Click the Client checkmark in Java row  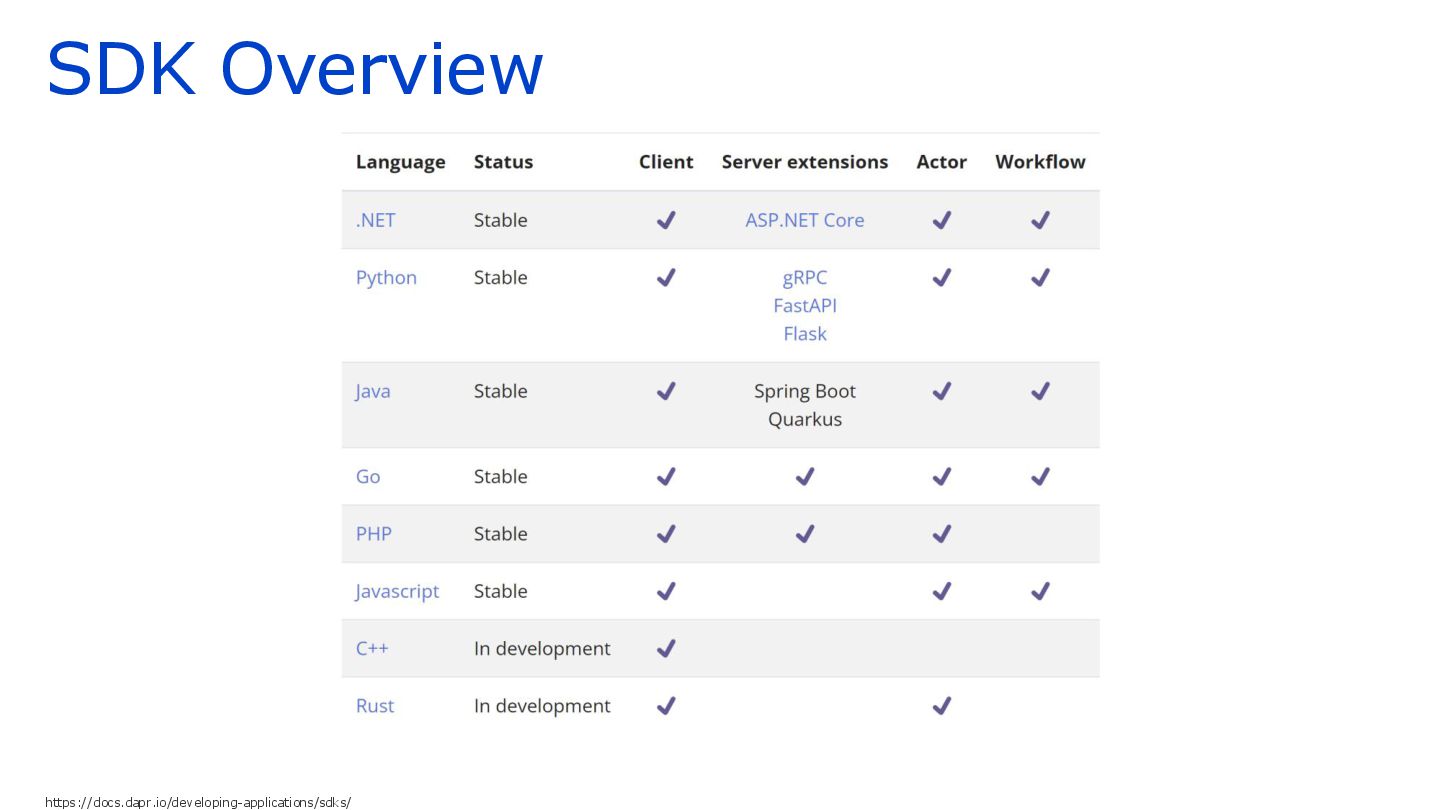pyautogui.click(x=666, y=391)
